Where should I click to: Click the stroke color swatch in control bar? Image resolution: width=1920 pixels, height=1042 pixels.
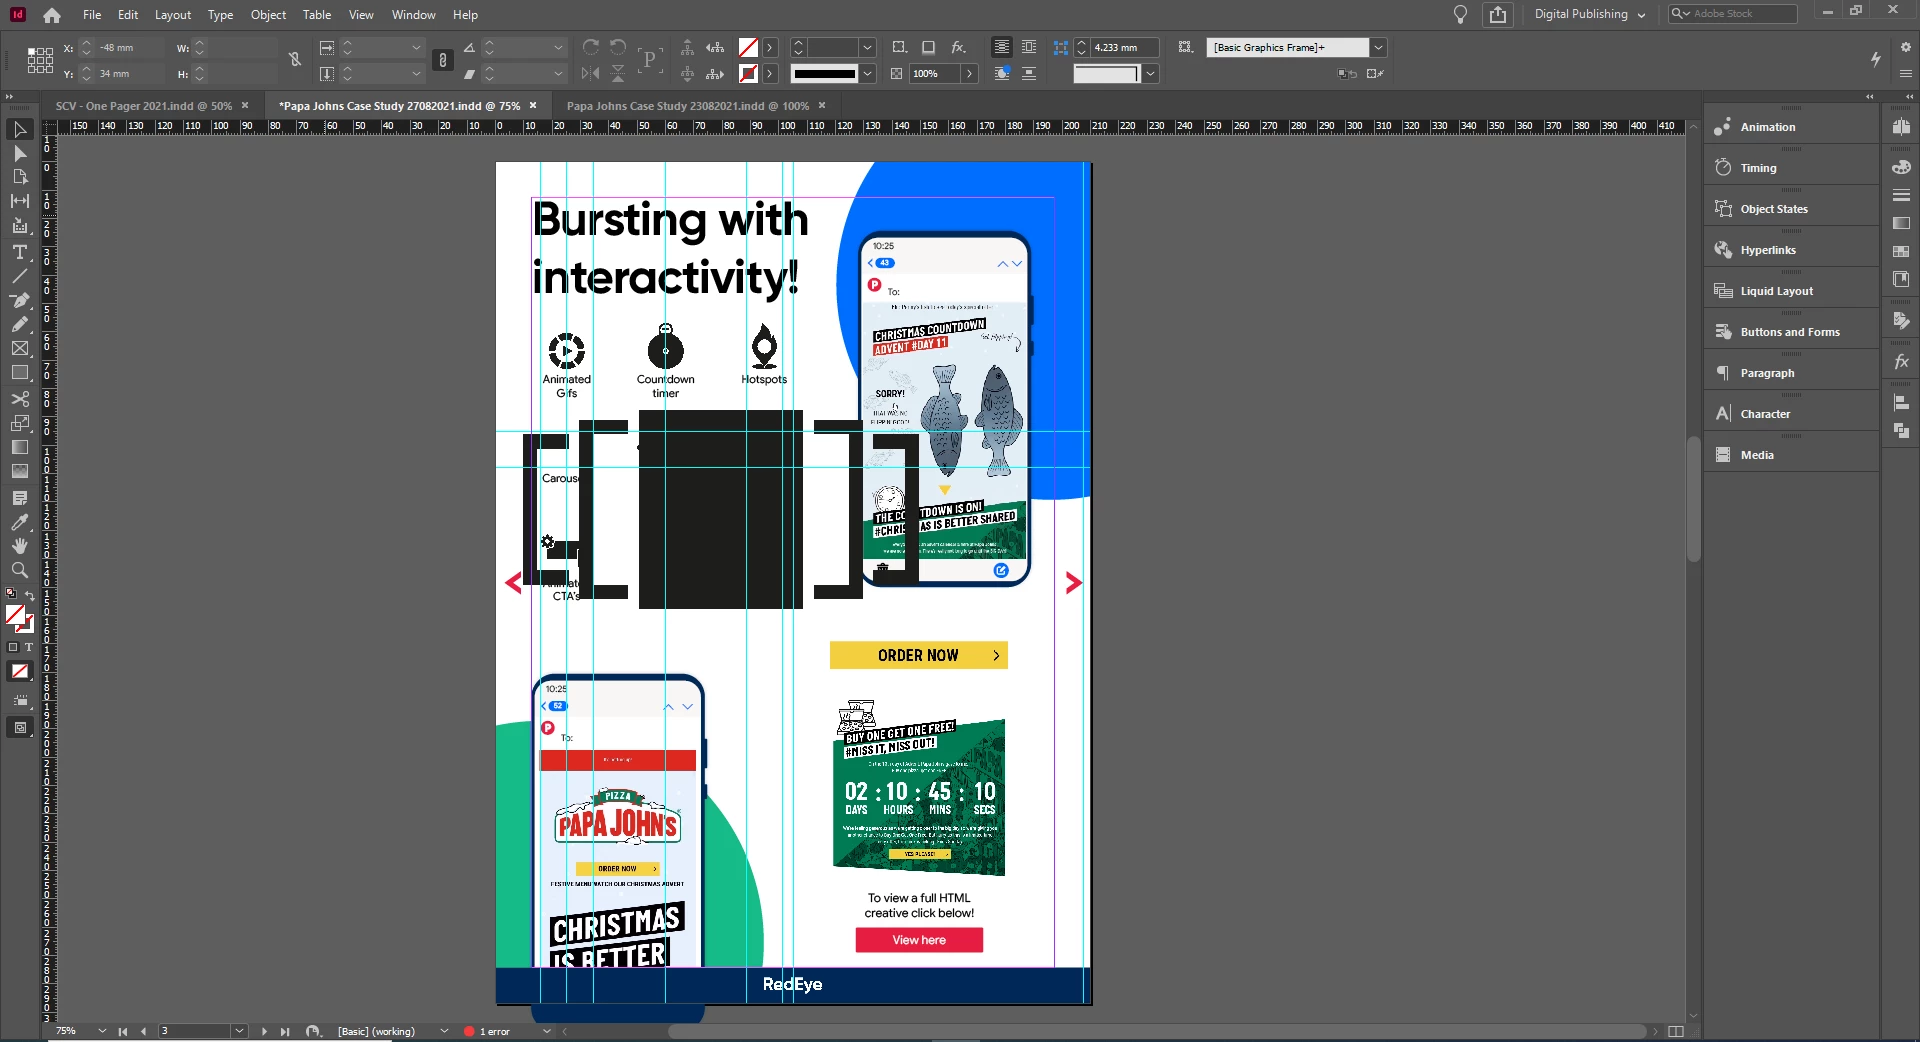click(x=748, y=73)
